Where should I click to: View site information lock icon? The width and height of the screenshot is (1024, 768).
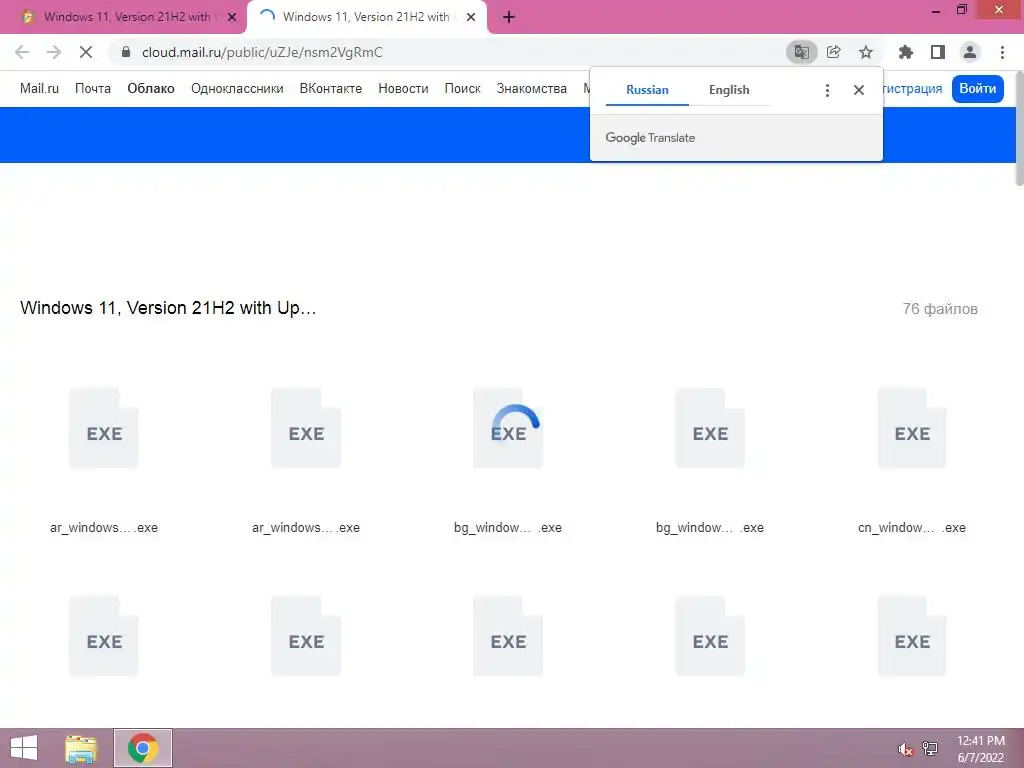click(126, 52)
